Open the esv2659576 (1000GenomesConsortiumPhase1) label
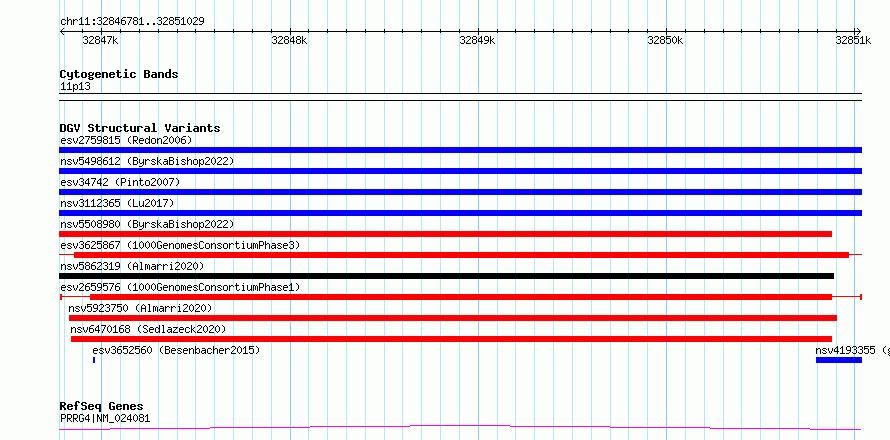The height and width of the screenshot is (440, 890). (180, 287)
